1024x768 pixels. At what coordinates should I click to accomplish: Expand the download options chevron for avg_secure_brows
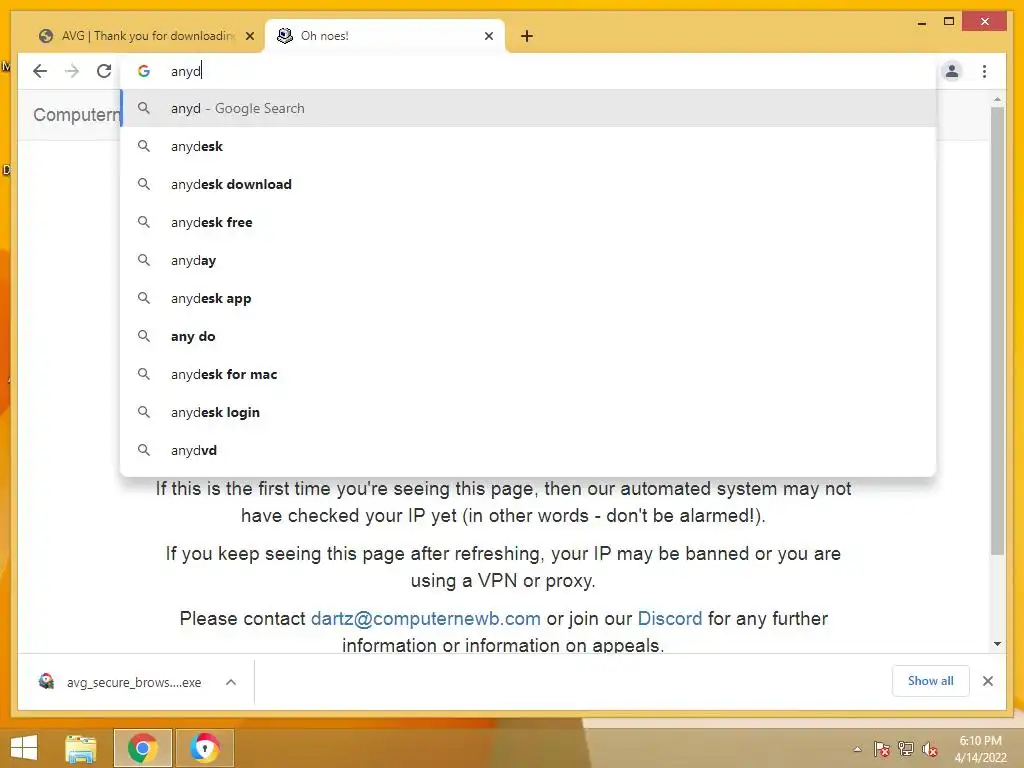231,682
